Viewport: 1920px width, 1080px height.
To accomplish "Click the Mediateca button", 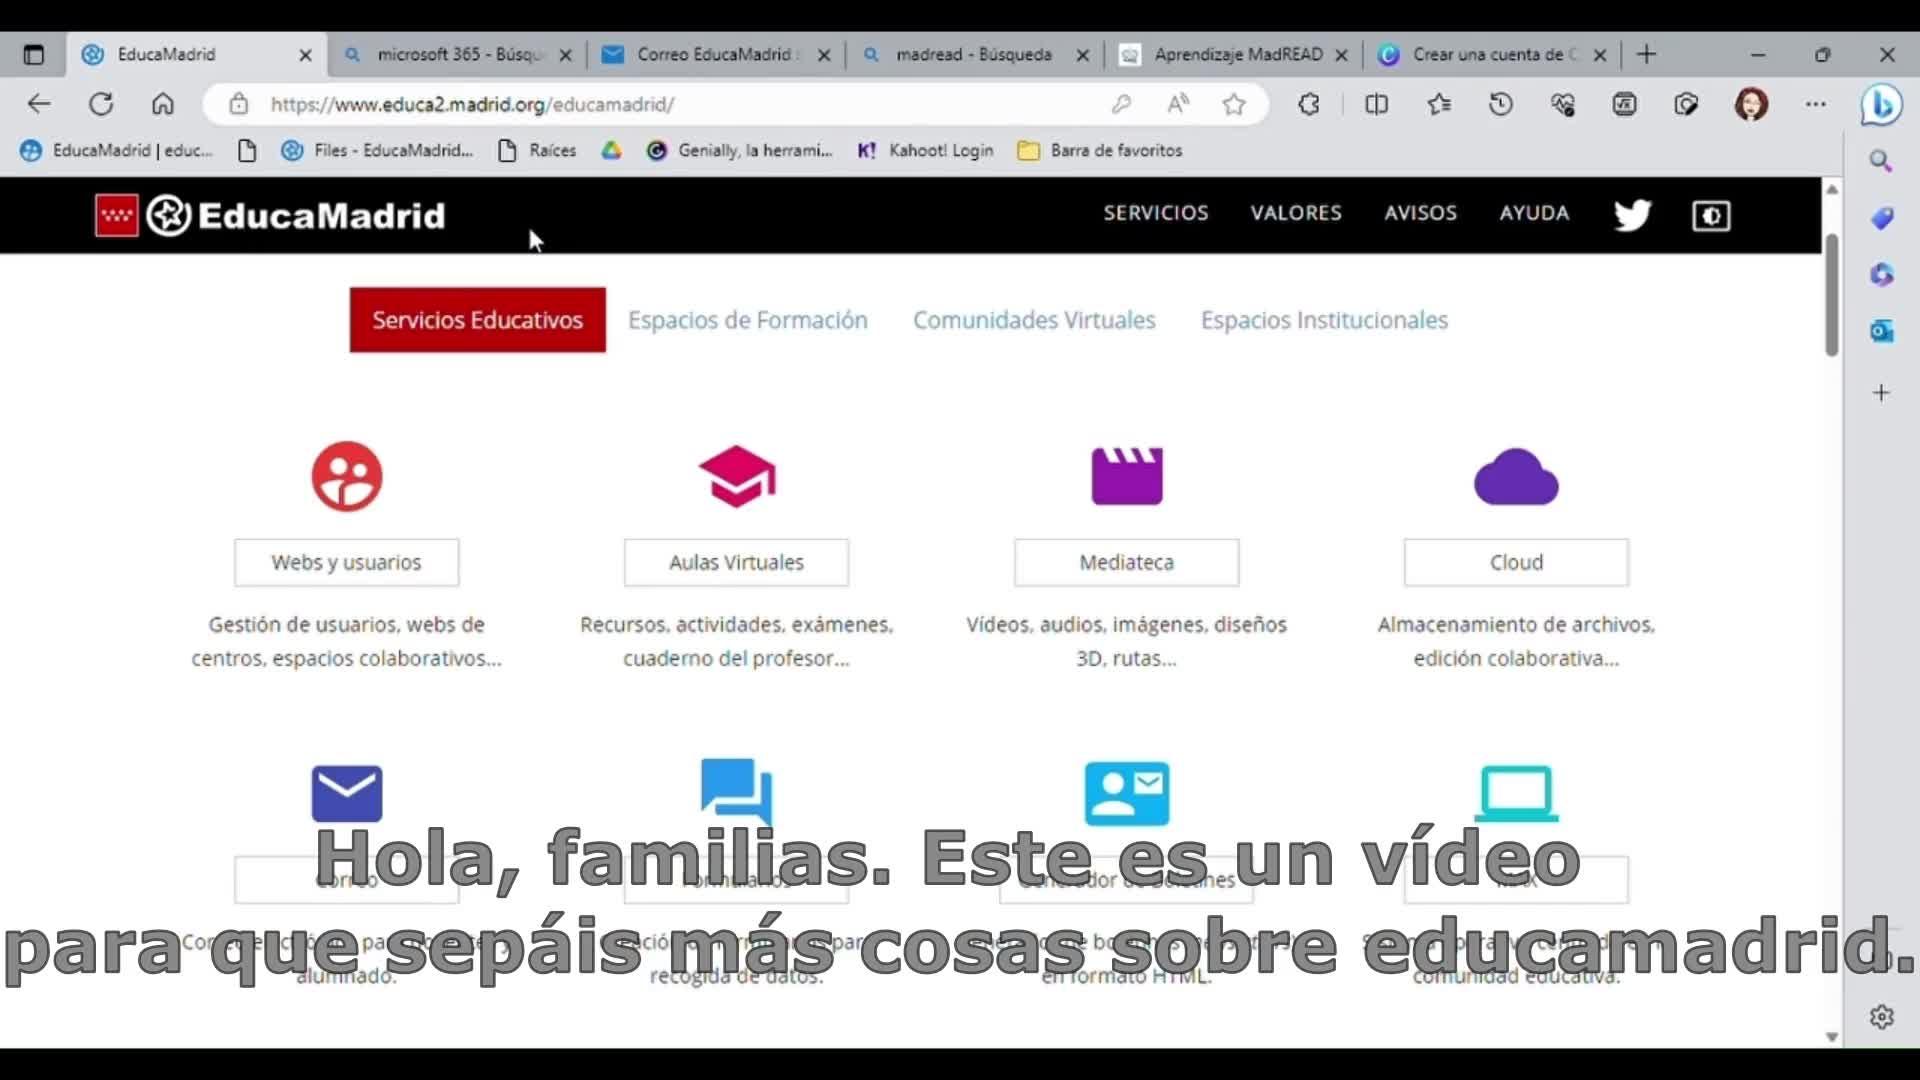I will tap(1126, 562).
